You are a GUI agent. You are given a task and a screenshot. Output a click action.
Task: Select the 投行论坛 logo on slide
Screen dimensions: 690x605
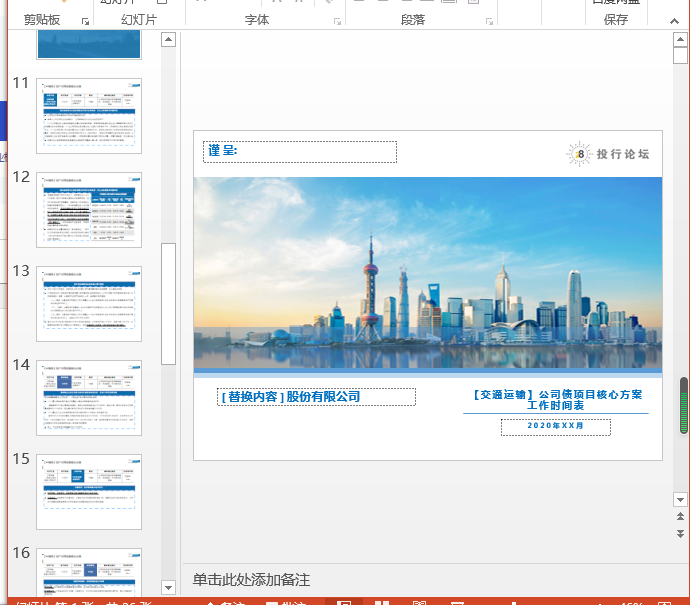(608, 154)
